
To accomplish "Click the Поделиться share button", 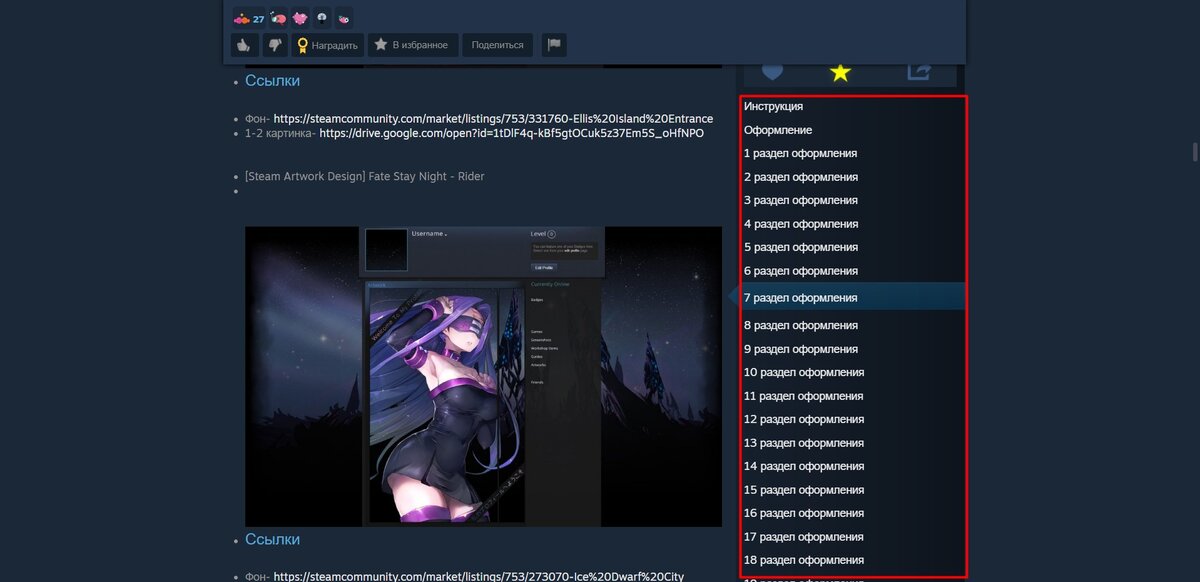I will pos(497,45).
